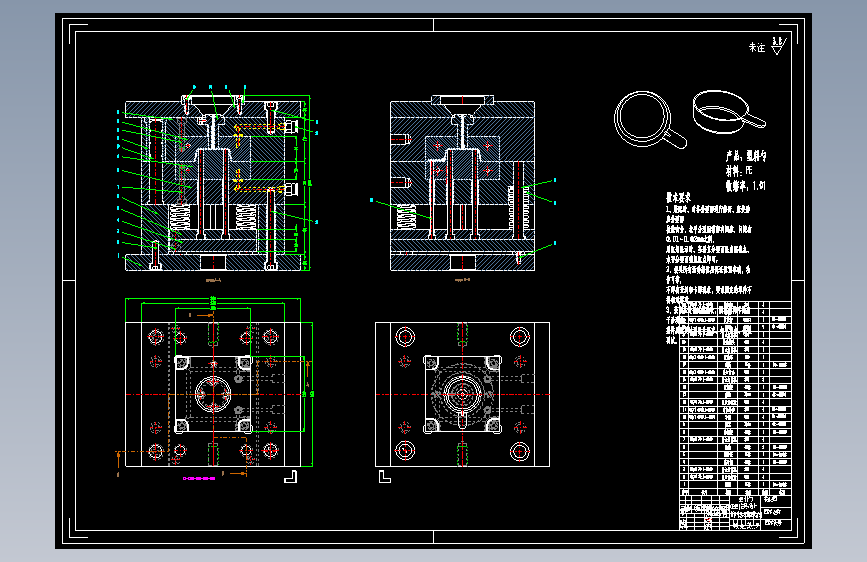Click the upper-left guide pillar circle in right plan view
This screenshot has height=562, width=867.
point(405,336)
